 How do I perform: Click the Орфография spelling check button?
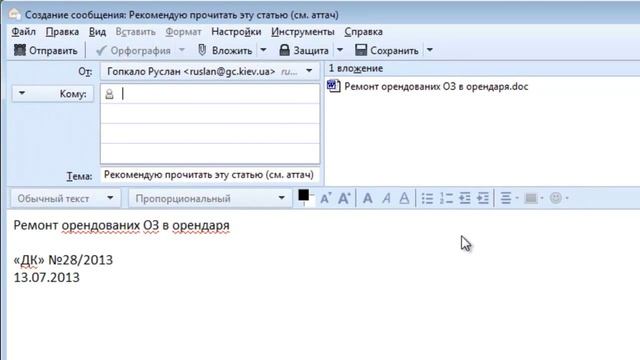click(x=133, y=51)
